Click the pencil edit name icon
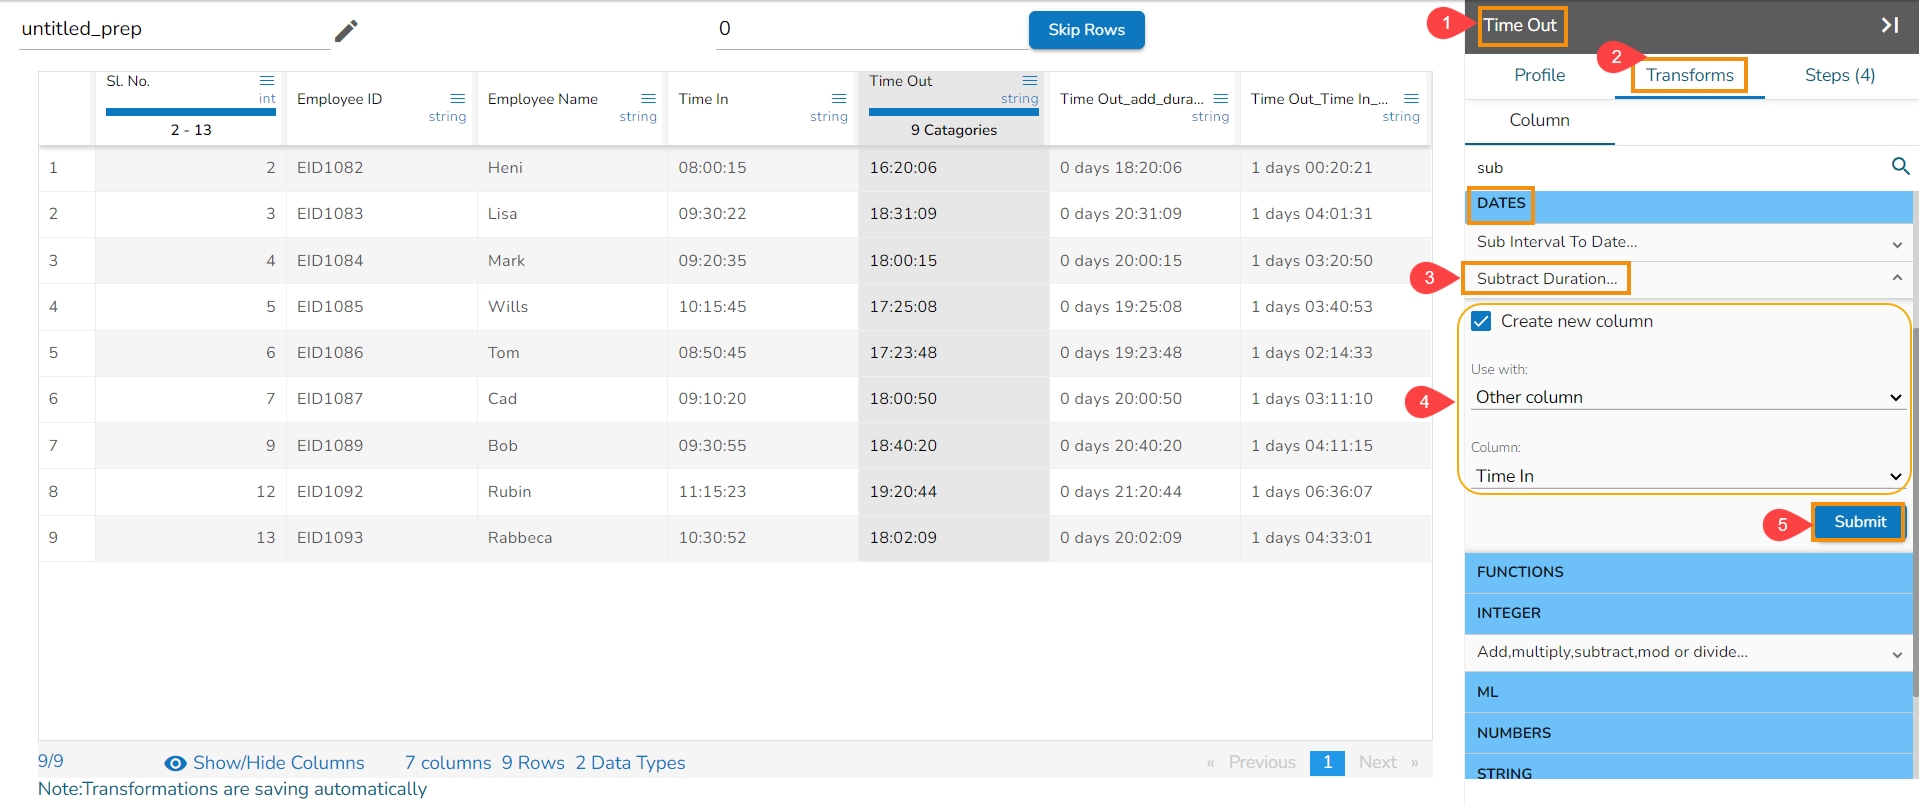The width and height of the screenshot is (1919, 806). 346,31
